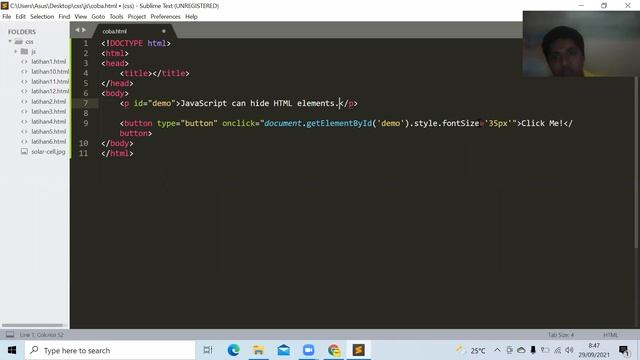Viewport: 640px width, 360px height.
Task: Open the Wi-Fi network tray icon
Action: [558, 350]
